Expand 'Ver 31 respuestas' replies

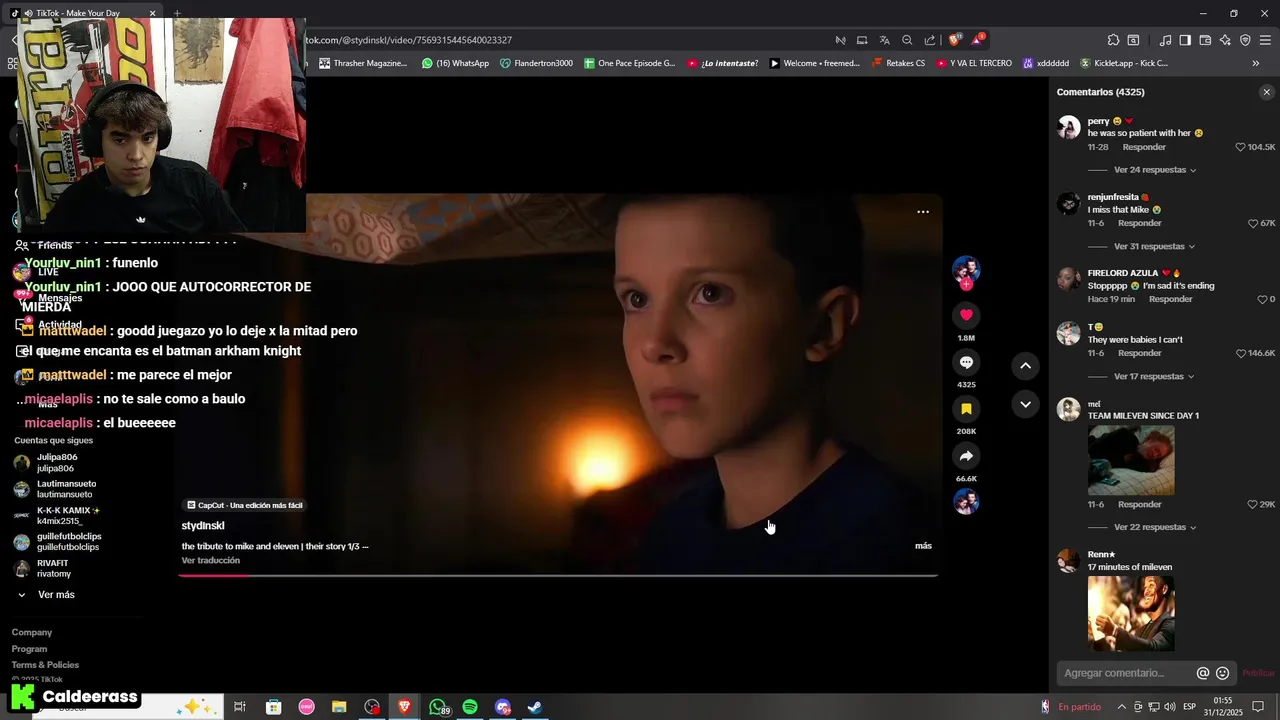[x=1154, y=246]
